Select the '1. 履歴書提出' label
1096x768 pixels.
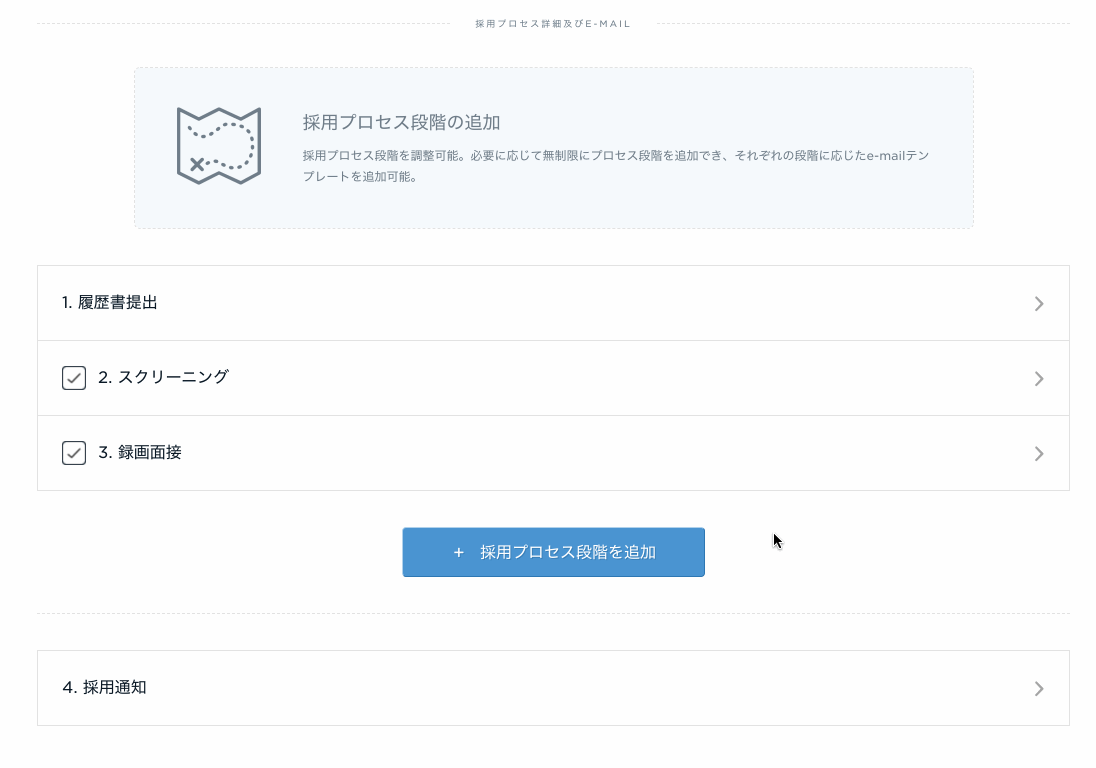(110, 303)
